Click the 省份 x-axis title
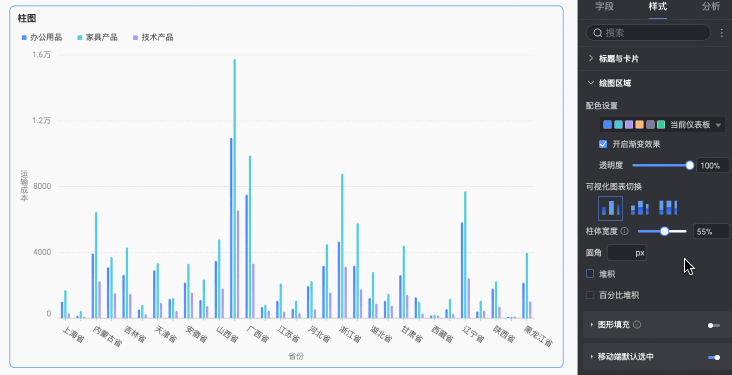This screenshot has width=732, height=375. coord(296,356)
